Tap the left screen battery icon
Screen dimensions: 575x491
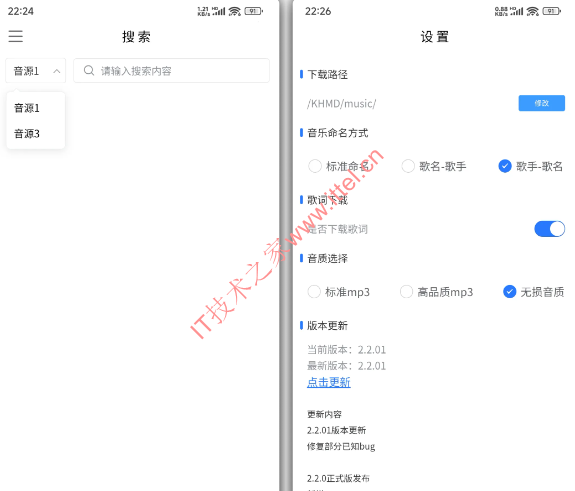pyautogui.click(x=253, y=11)
